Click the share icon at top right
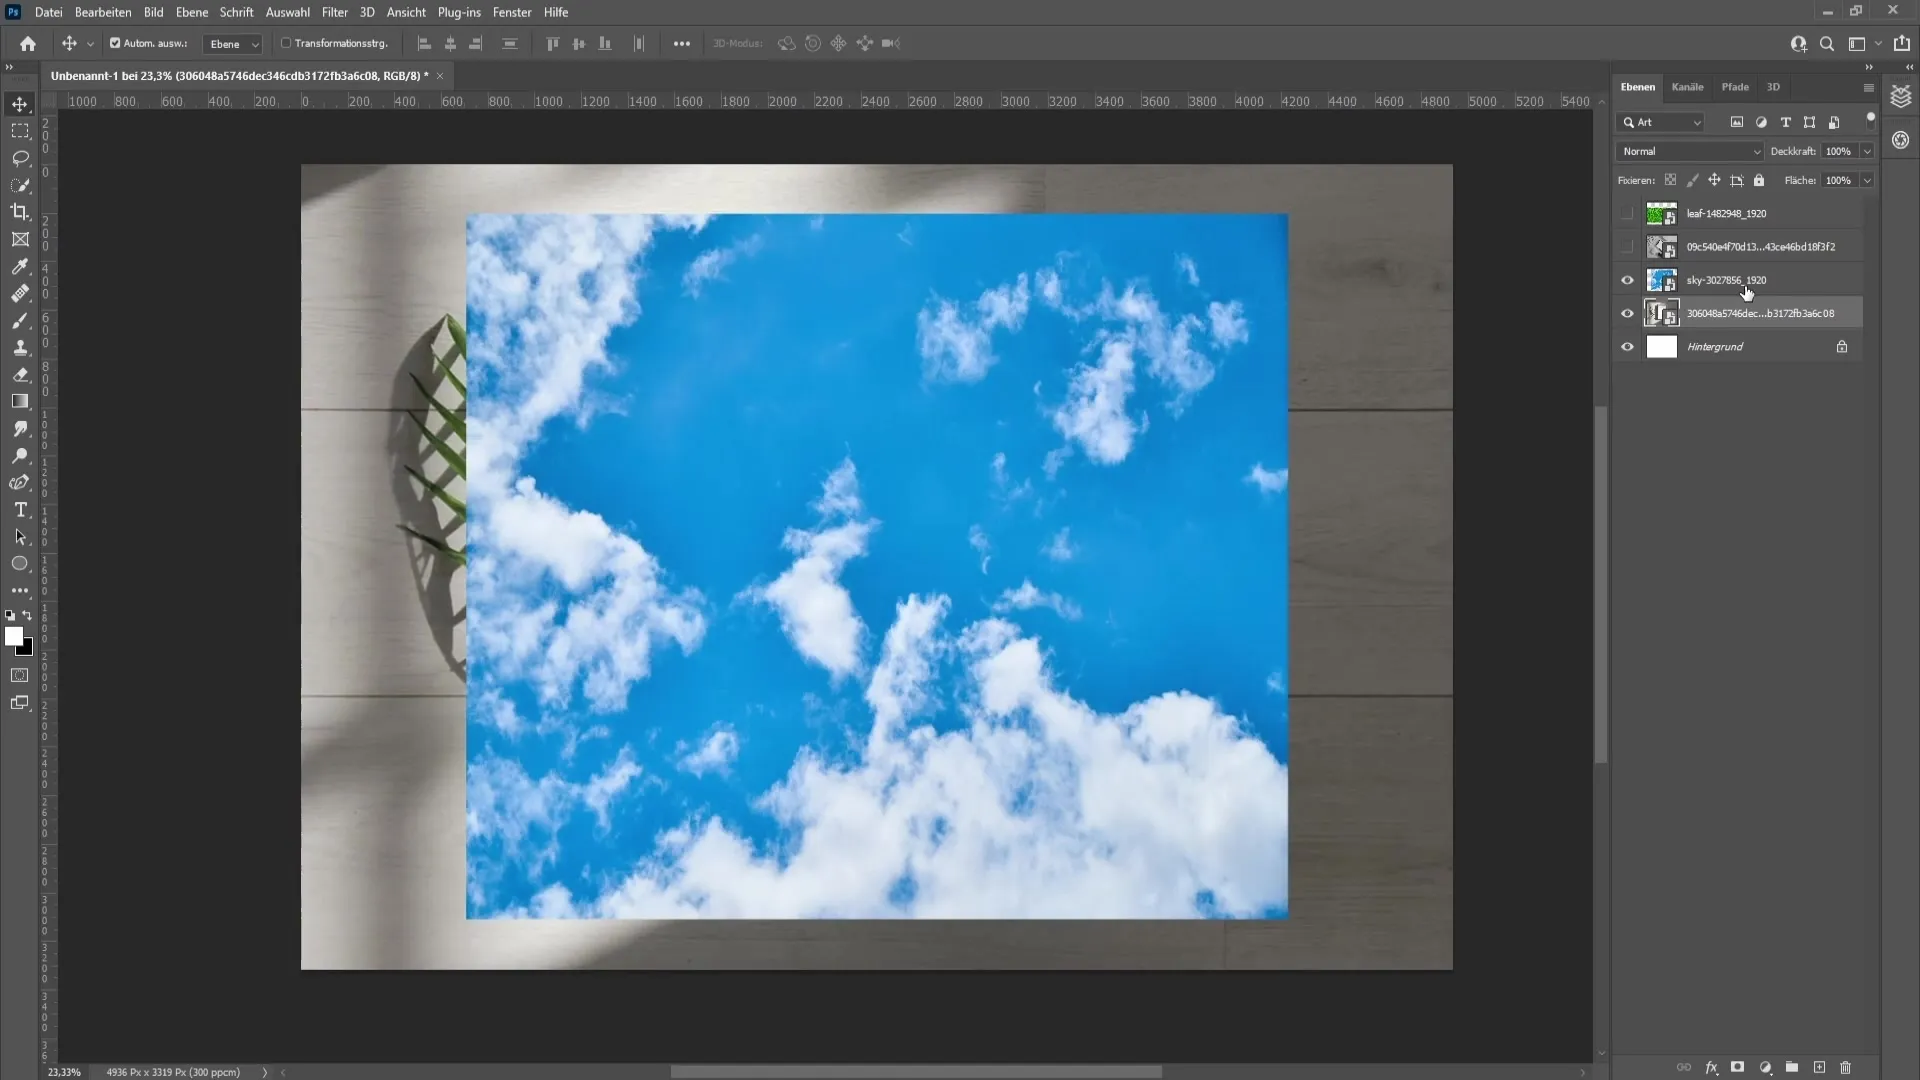This screenshot has width=1920, height=1080. (x=1902, y=43)
